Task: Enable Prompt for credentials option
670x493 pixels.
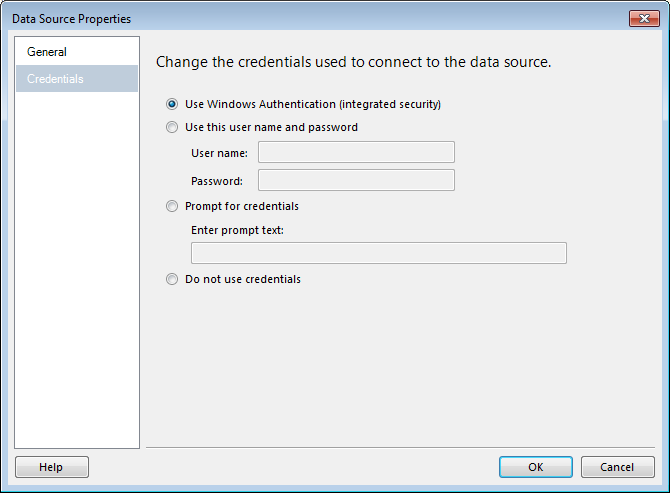Action: click(x=172, y=207)
